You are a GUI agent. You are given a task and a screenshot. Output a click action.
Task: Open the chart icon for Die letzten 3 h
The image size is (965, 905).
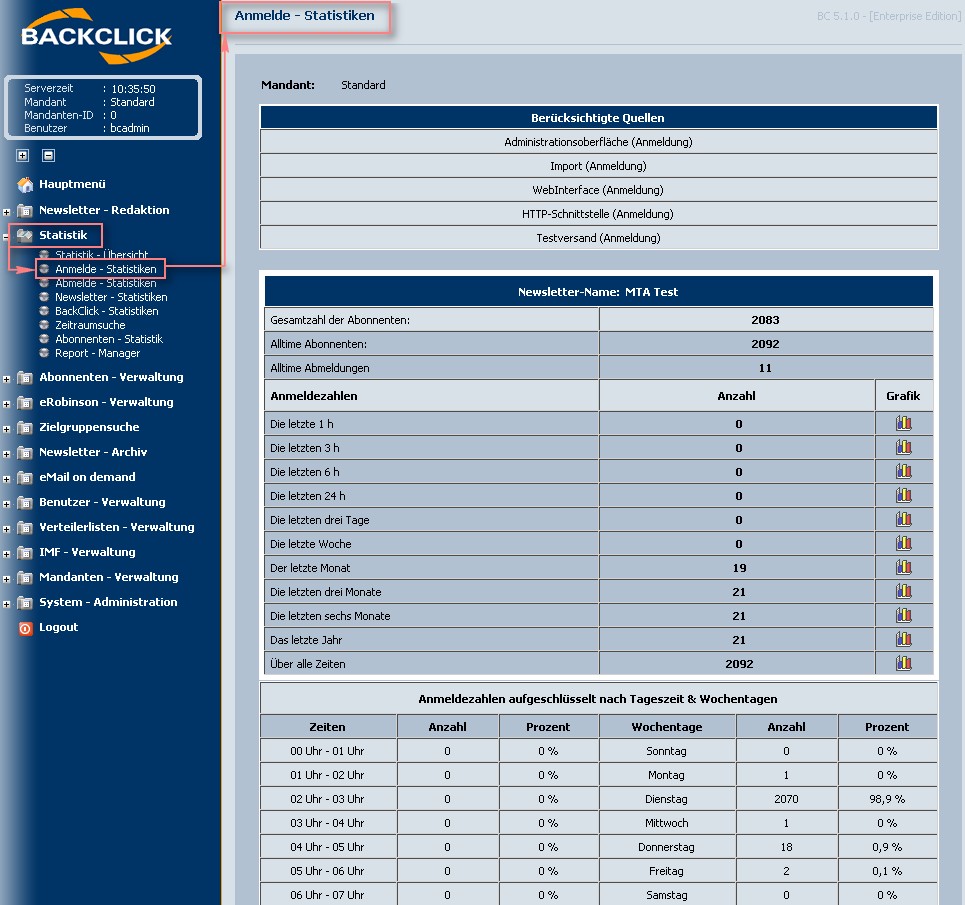point(903,447)
